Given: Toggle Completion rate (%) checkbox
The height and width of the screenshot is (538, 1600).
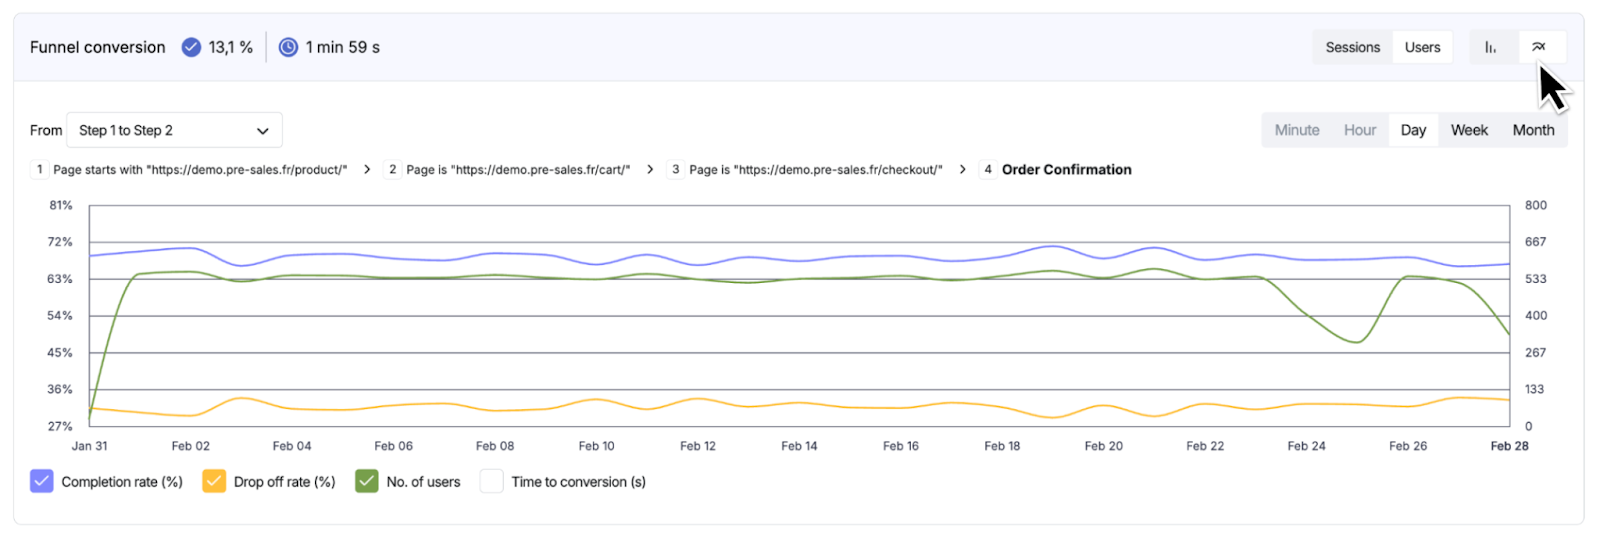Looking at the screenshot, I should pyautogui.click(x=42, y=482).
